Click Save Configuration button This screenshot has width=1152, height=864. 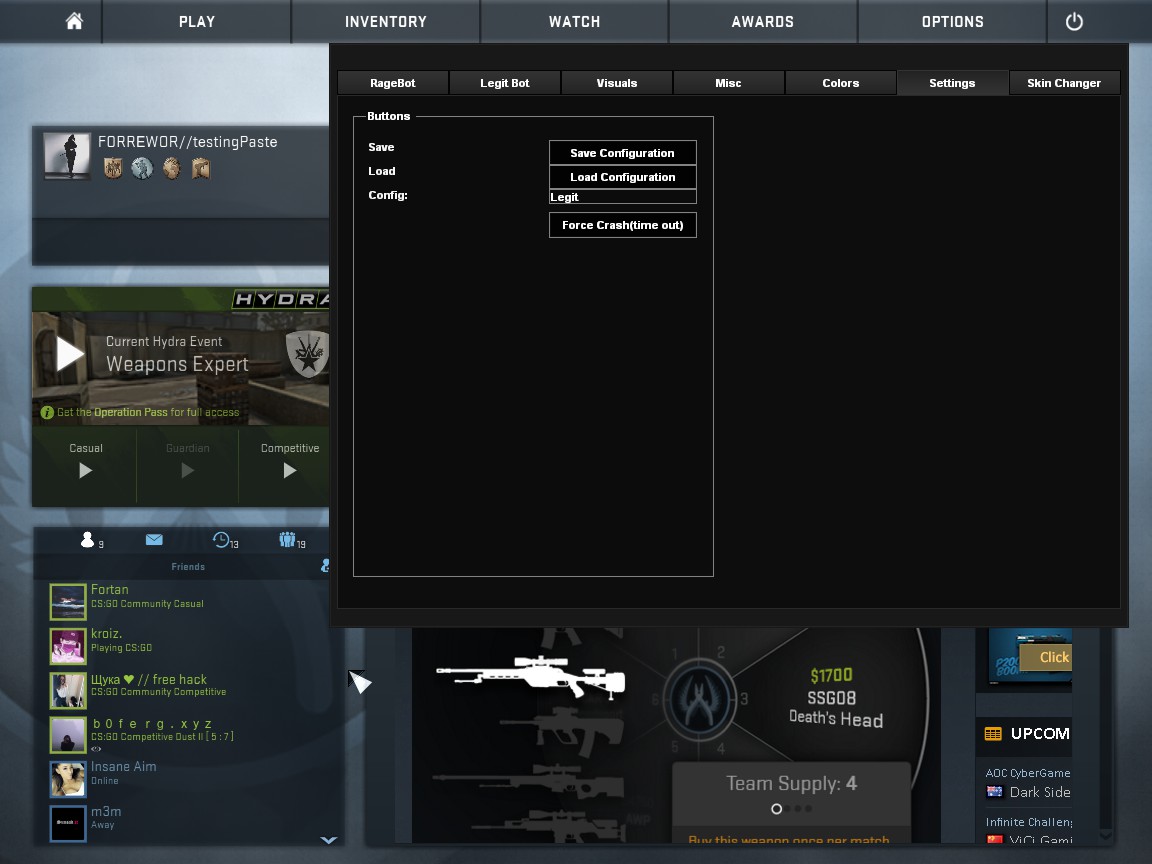[622, 153]
